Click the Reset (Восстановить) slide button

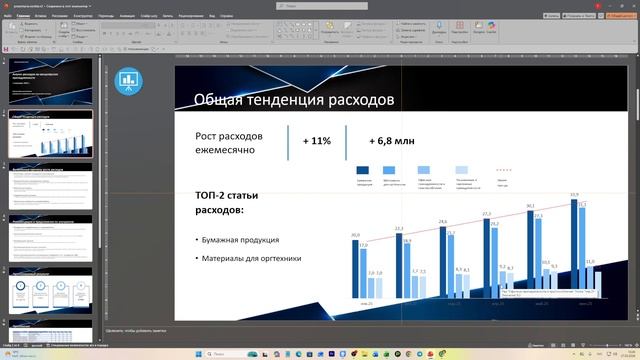click(84, 30)
